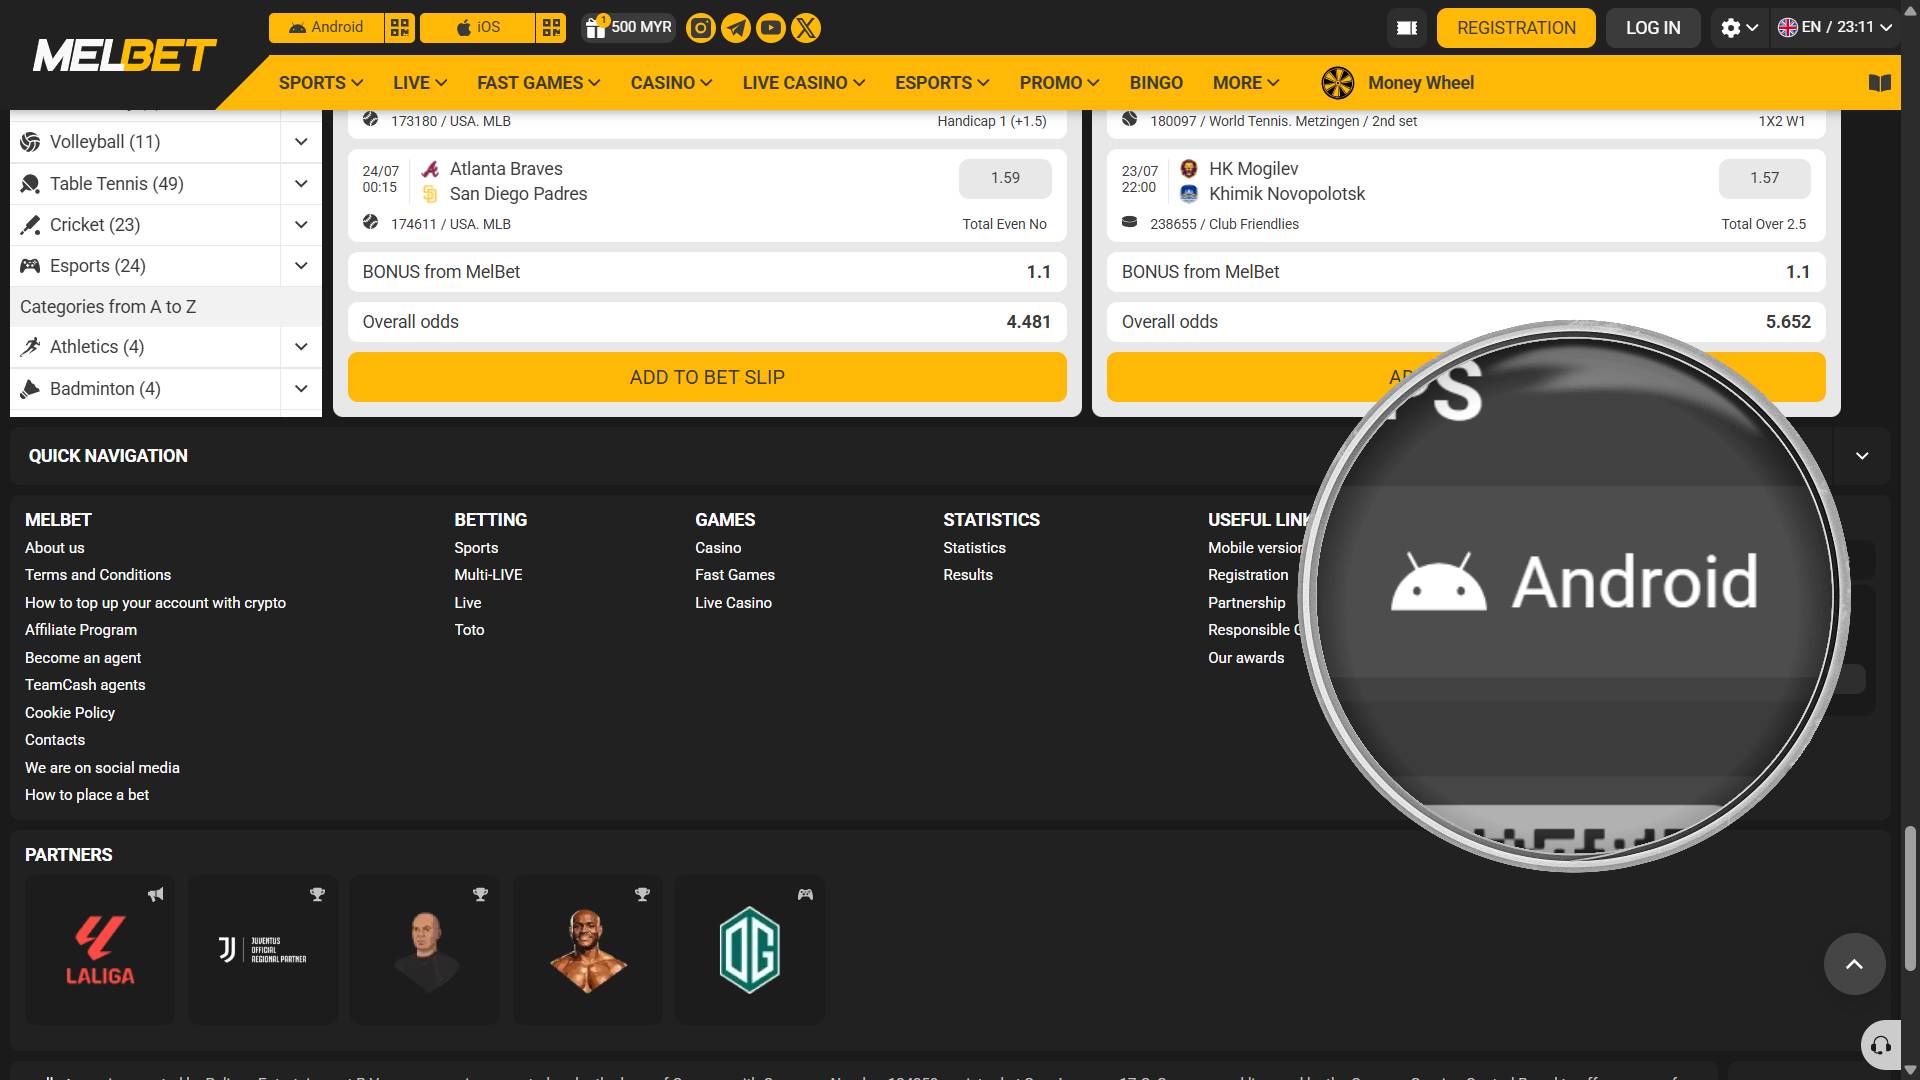Select Volleyball (11) in the sidebar
Viewport: 1920px width, 1080px height.
145,142
